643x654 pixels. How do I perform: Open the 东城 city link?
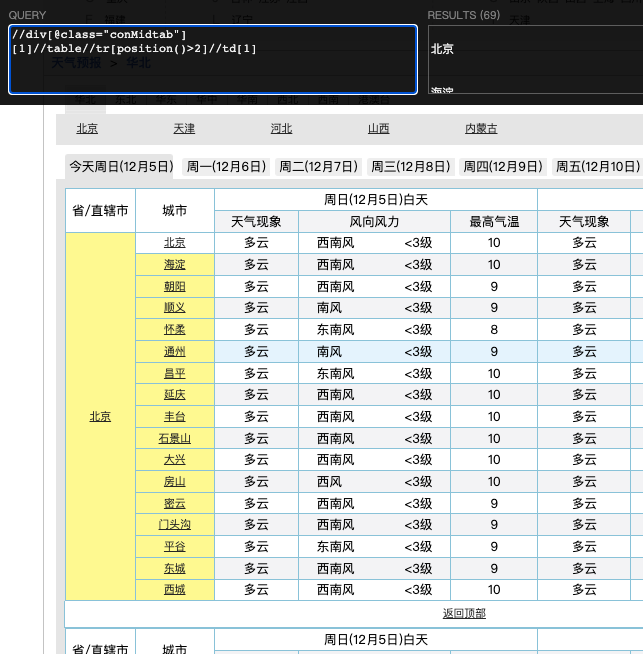coord(175,568)
